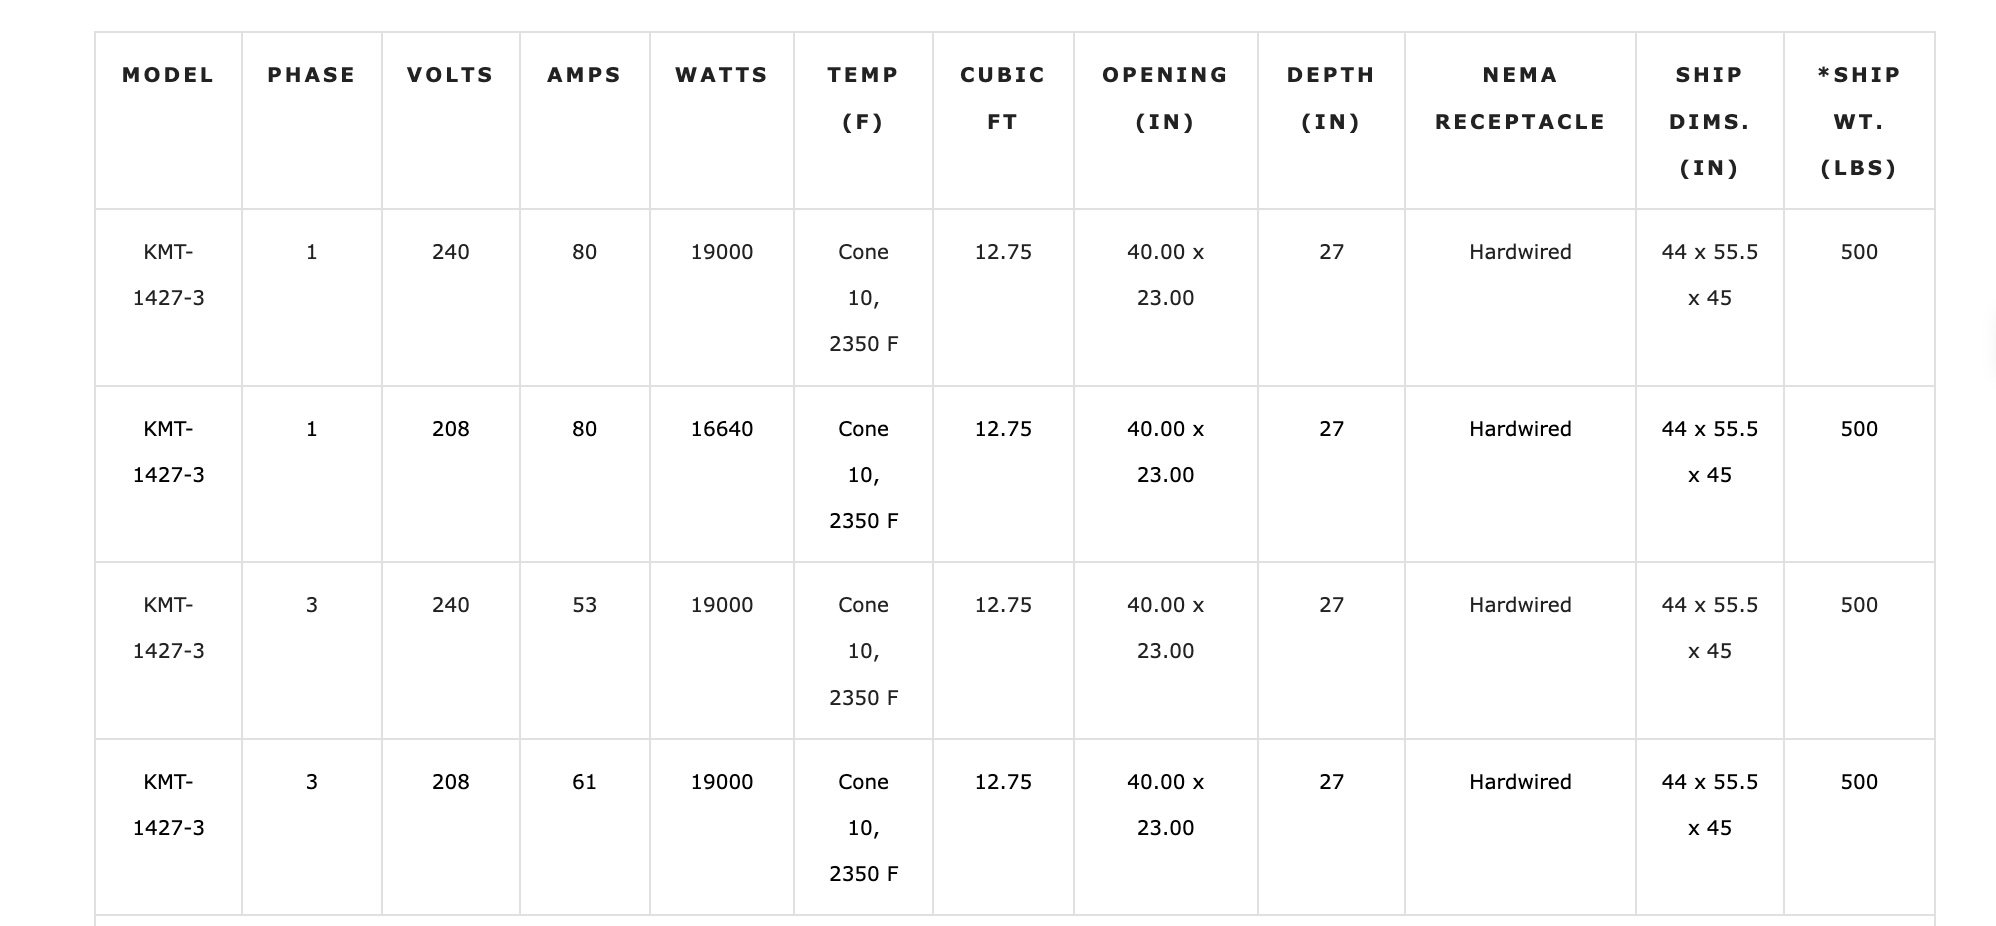
Task: Click the VOLTS column header
Action: click(x=450, y=75)
